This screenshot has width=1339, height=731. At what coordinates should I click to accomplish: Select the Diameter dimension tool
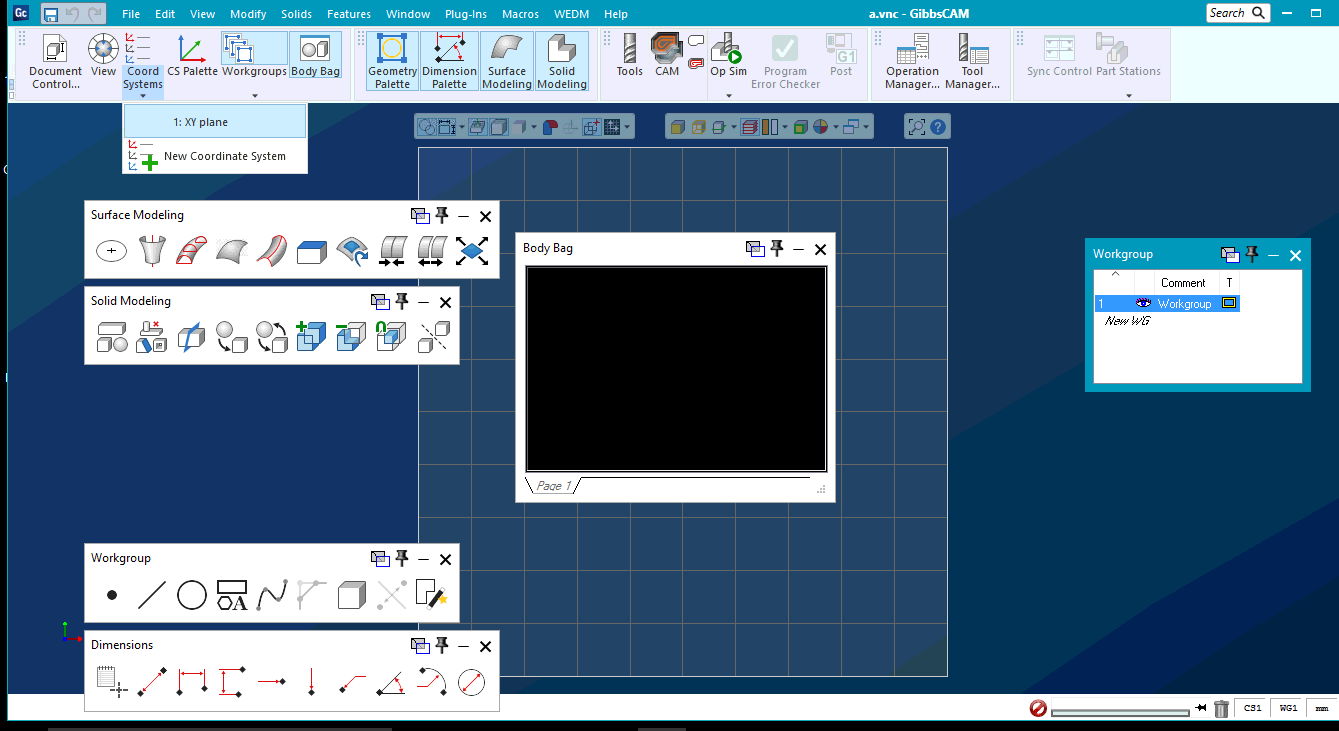point(471,682)
